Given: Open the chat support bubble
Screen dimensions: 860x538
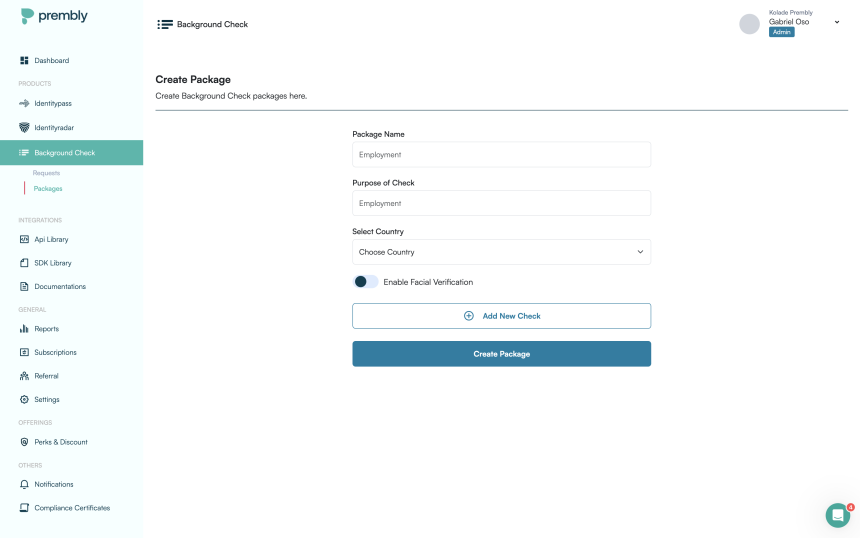Looking at the screenshot, I should tap(837, 515).
